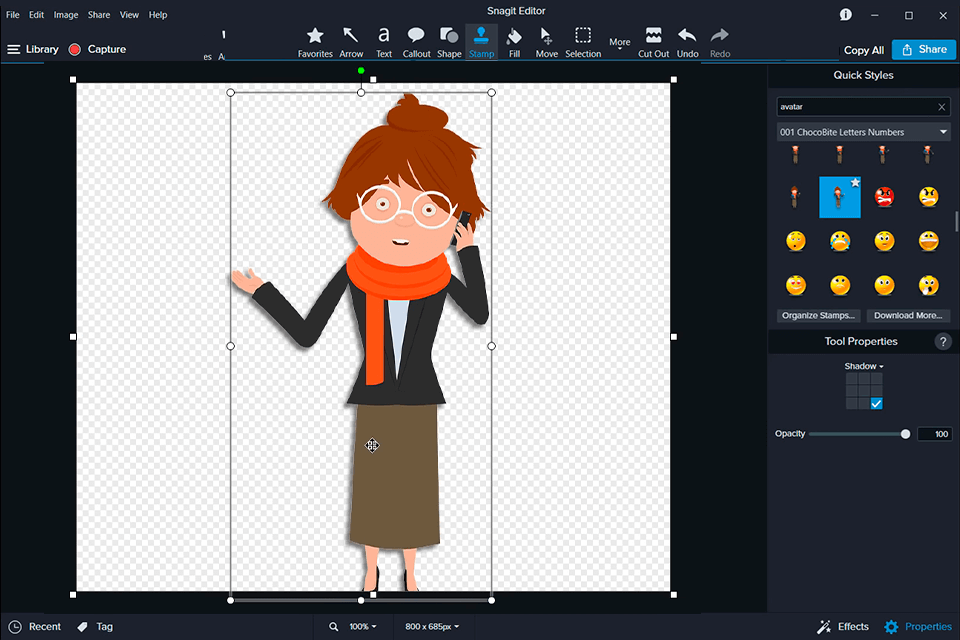
Task: Pick the wide laughing grin emoji stamp
Action: (929, 241)
